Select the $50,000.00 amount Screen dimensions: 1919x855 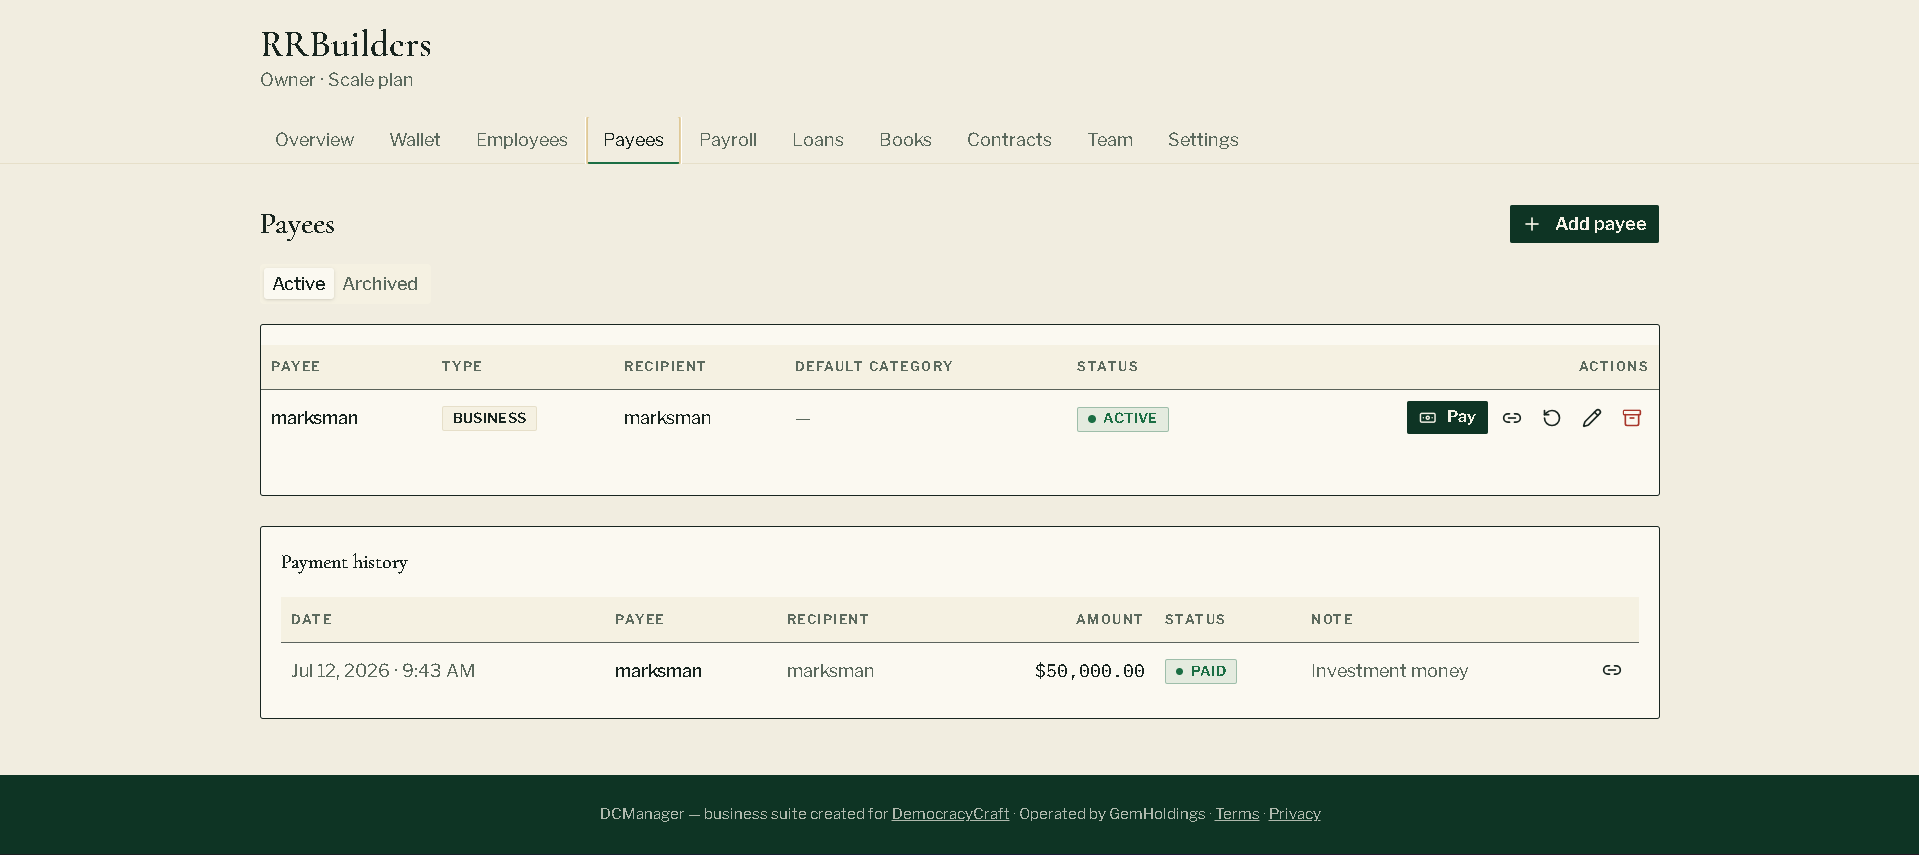pos(1089,671)
